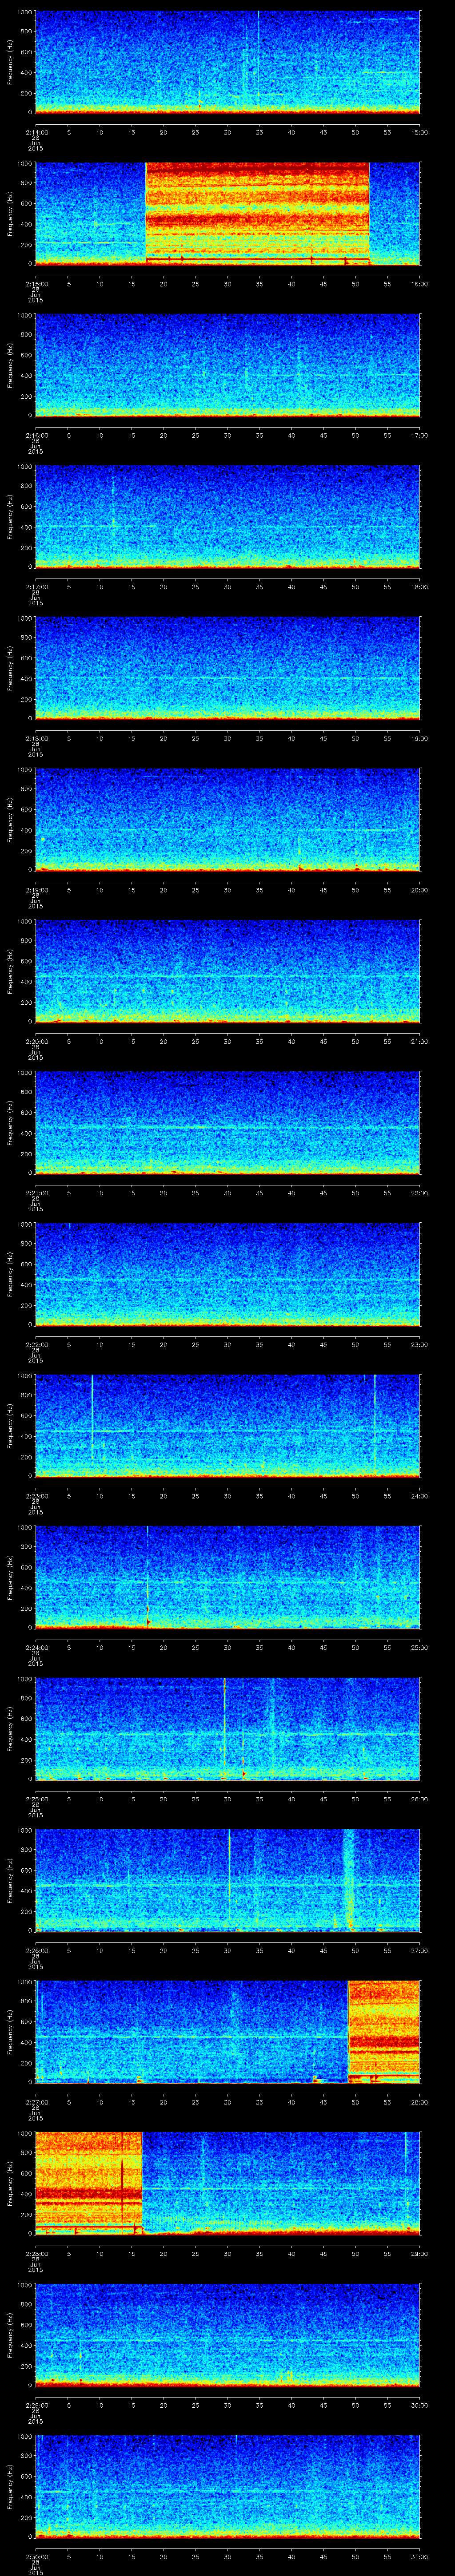The height and width of the screenshot is (2576, 455).
Task: Open the spectrogram panel starting at 2:21:00
Action: [x=227, y=1122]
